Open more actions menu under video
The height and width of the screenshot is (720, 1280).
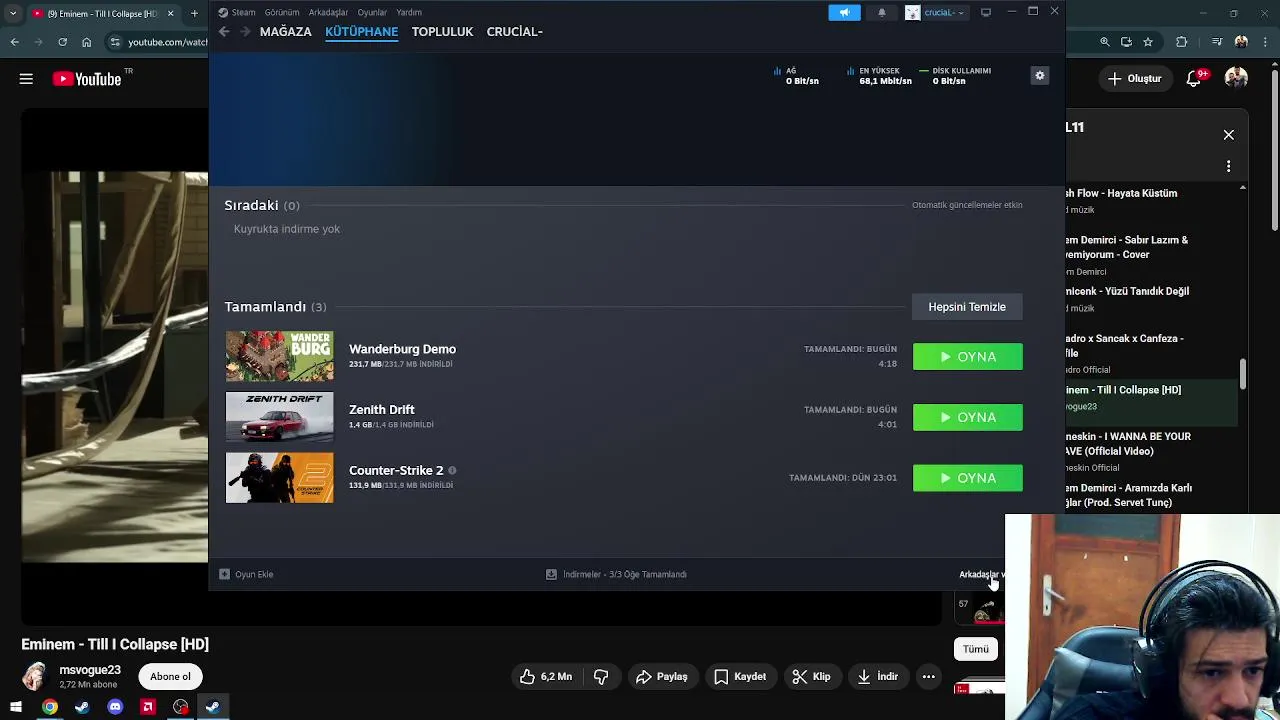928,677
